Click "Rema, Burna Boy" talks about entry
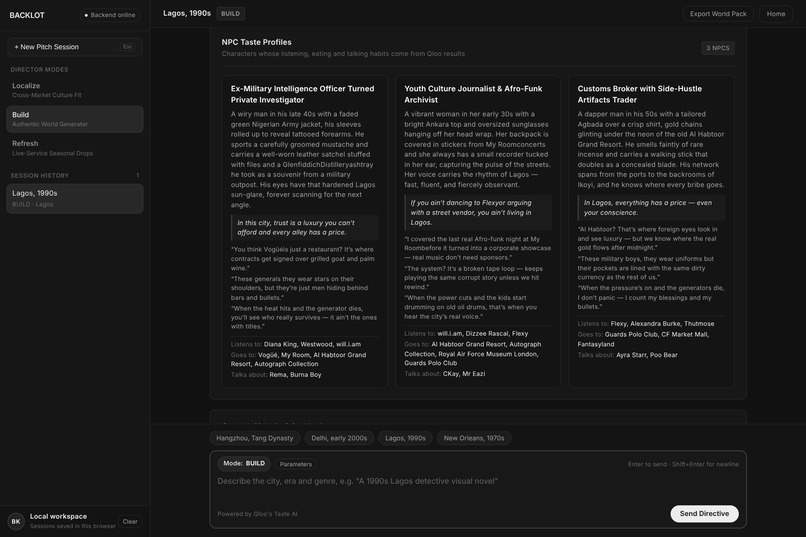 tap(295, 375)
